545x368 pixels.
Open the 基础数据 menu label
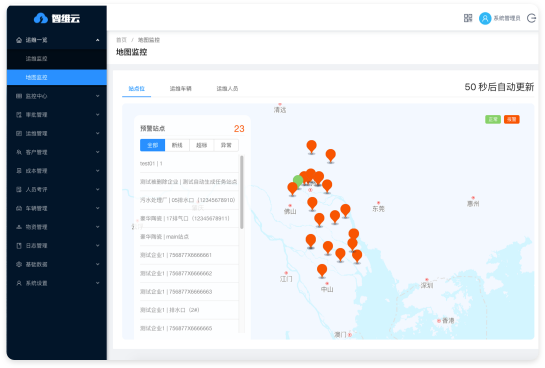pos(36,264)
